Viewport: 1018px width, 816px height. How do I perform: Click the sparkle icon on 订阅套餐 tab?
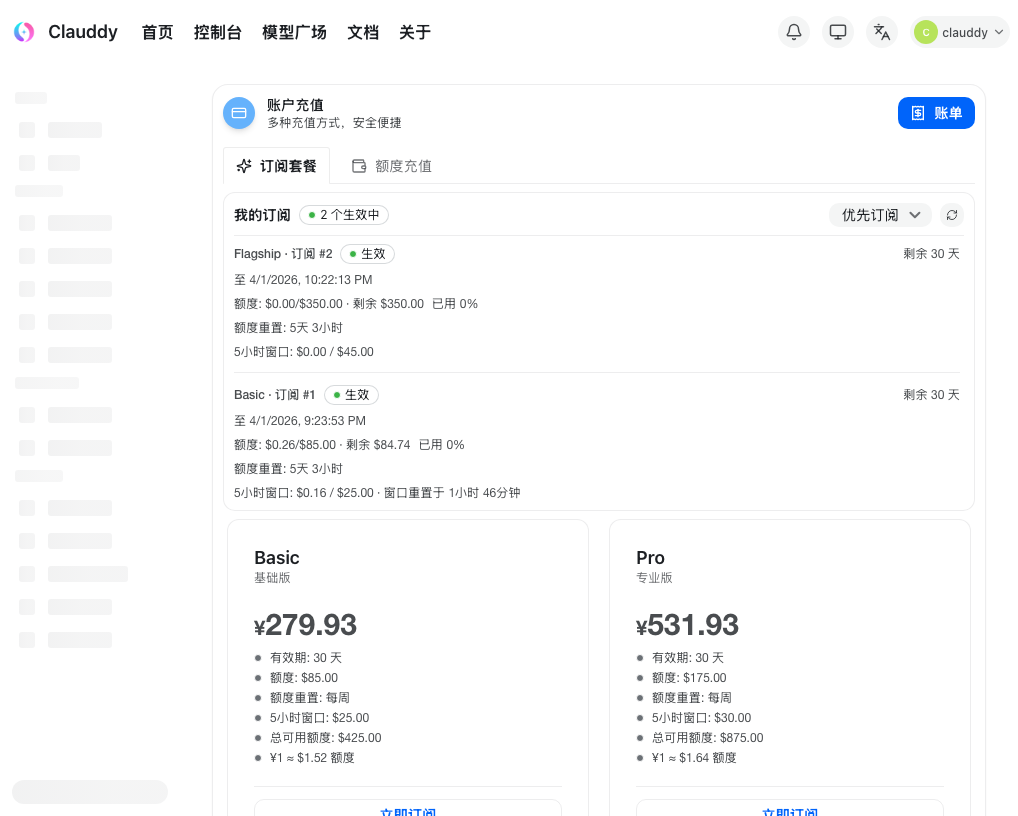click(243, 165)
